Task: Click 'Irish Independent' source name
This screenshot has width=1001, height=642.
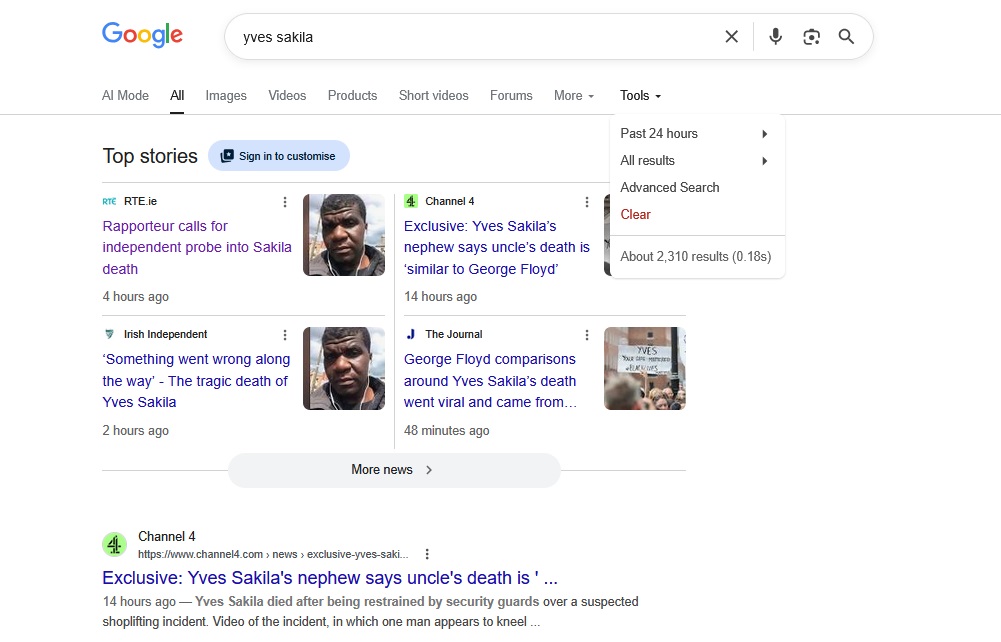Action: 165,334
